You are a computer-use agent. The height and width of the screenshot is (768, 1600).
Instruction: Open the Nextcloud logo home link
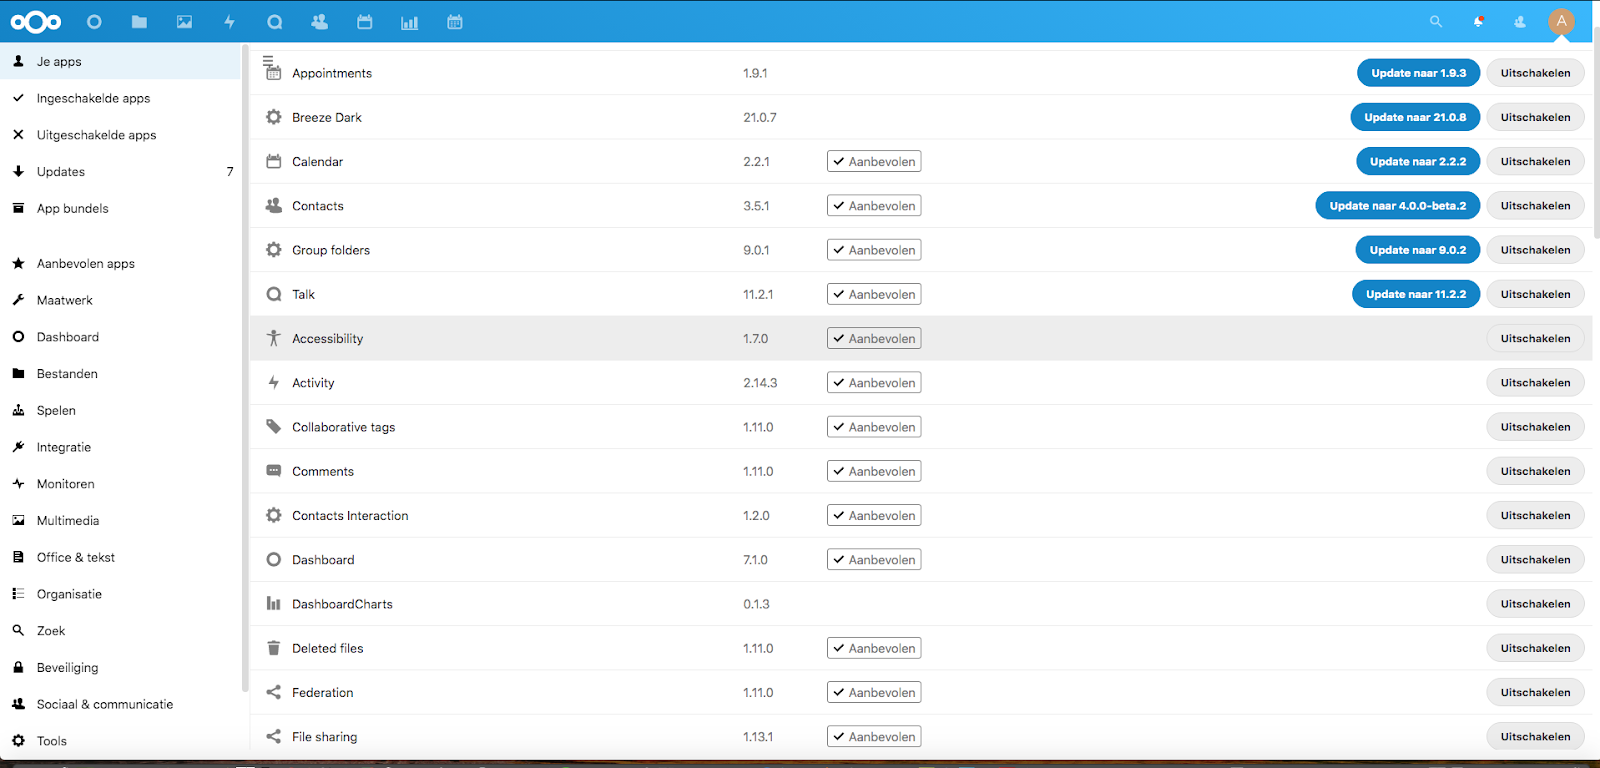pos(36,22)
